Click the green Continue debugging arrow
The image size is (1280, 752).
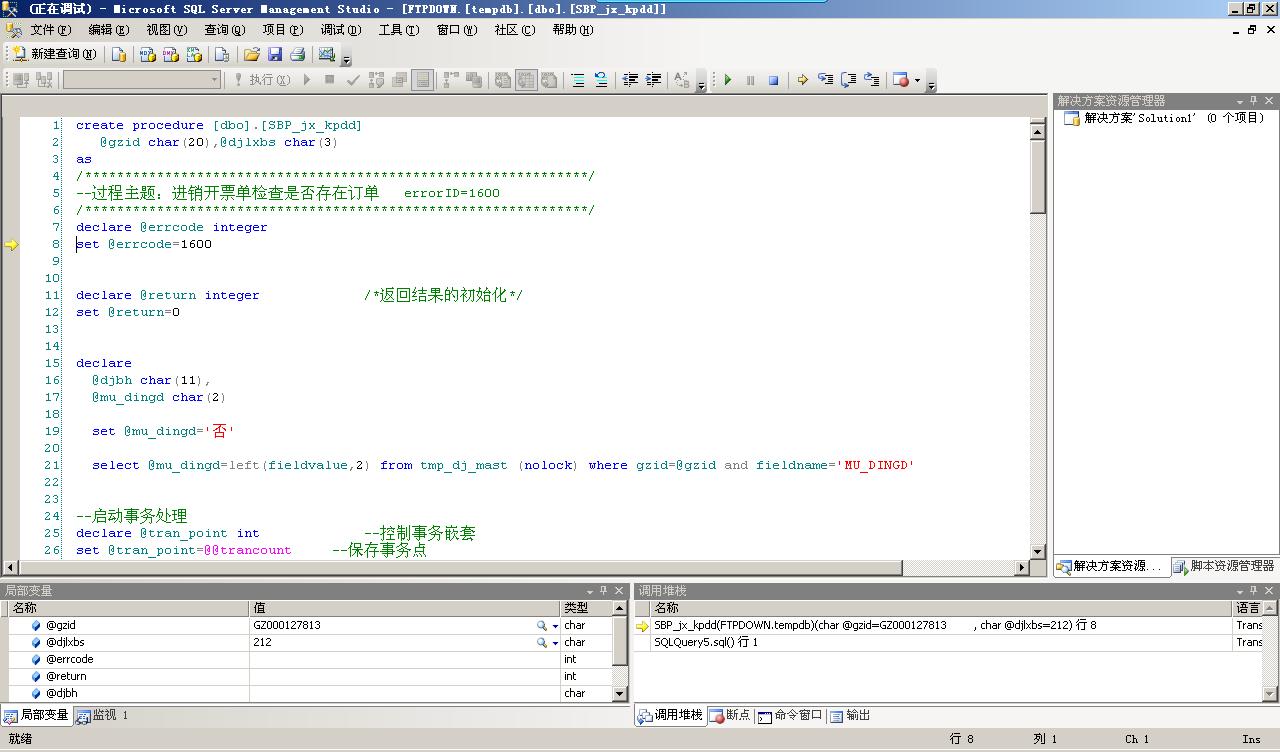pos(728,80)
